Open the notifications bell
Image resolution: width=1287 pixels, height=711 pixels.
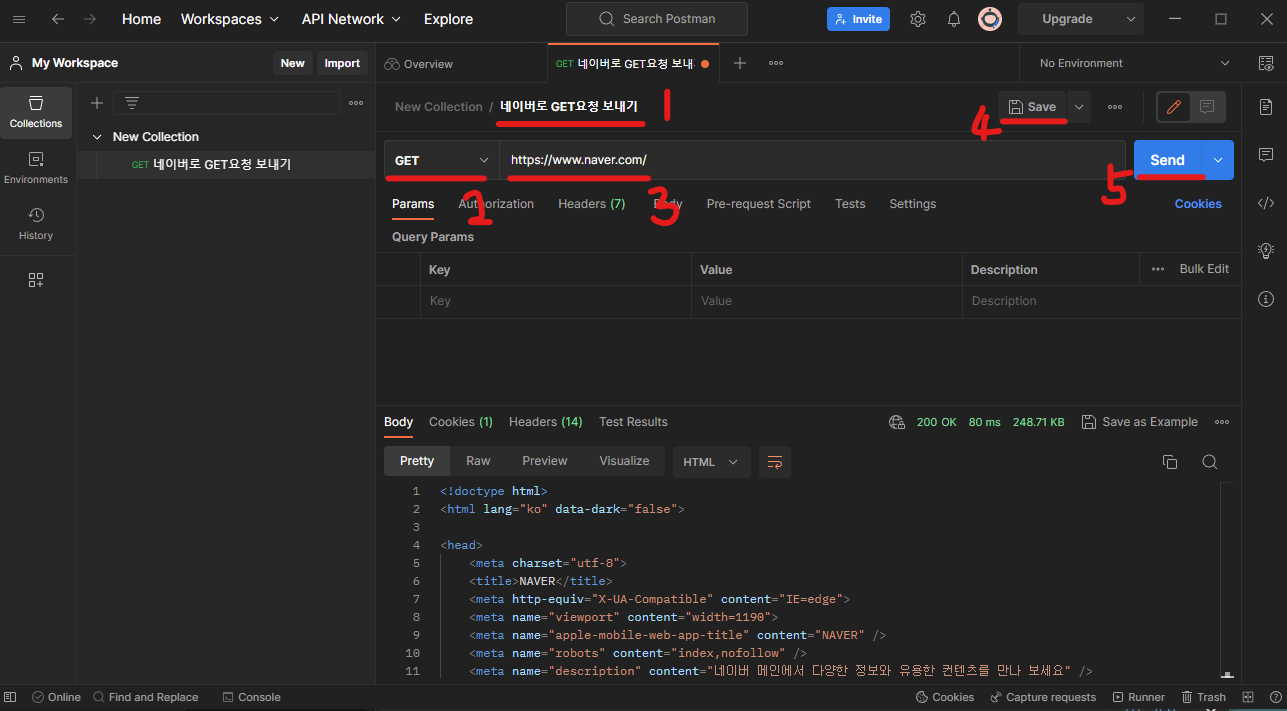954,19
